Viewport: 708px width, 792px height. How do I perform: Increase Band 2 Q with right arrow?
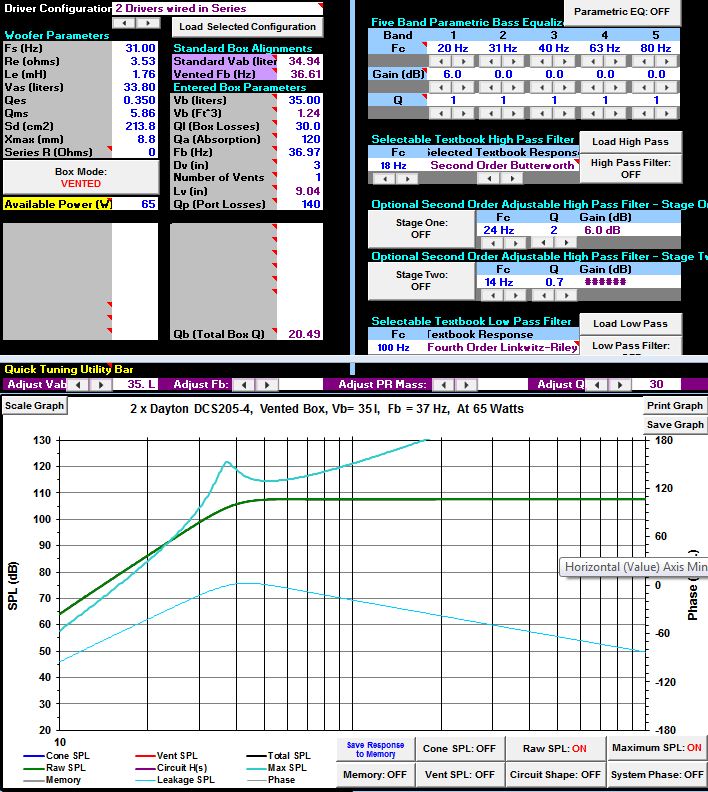click(x=515, y=113)
